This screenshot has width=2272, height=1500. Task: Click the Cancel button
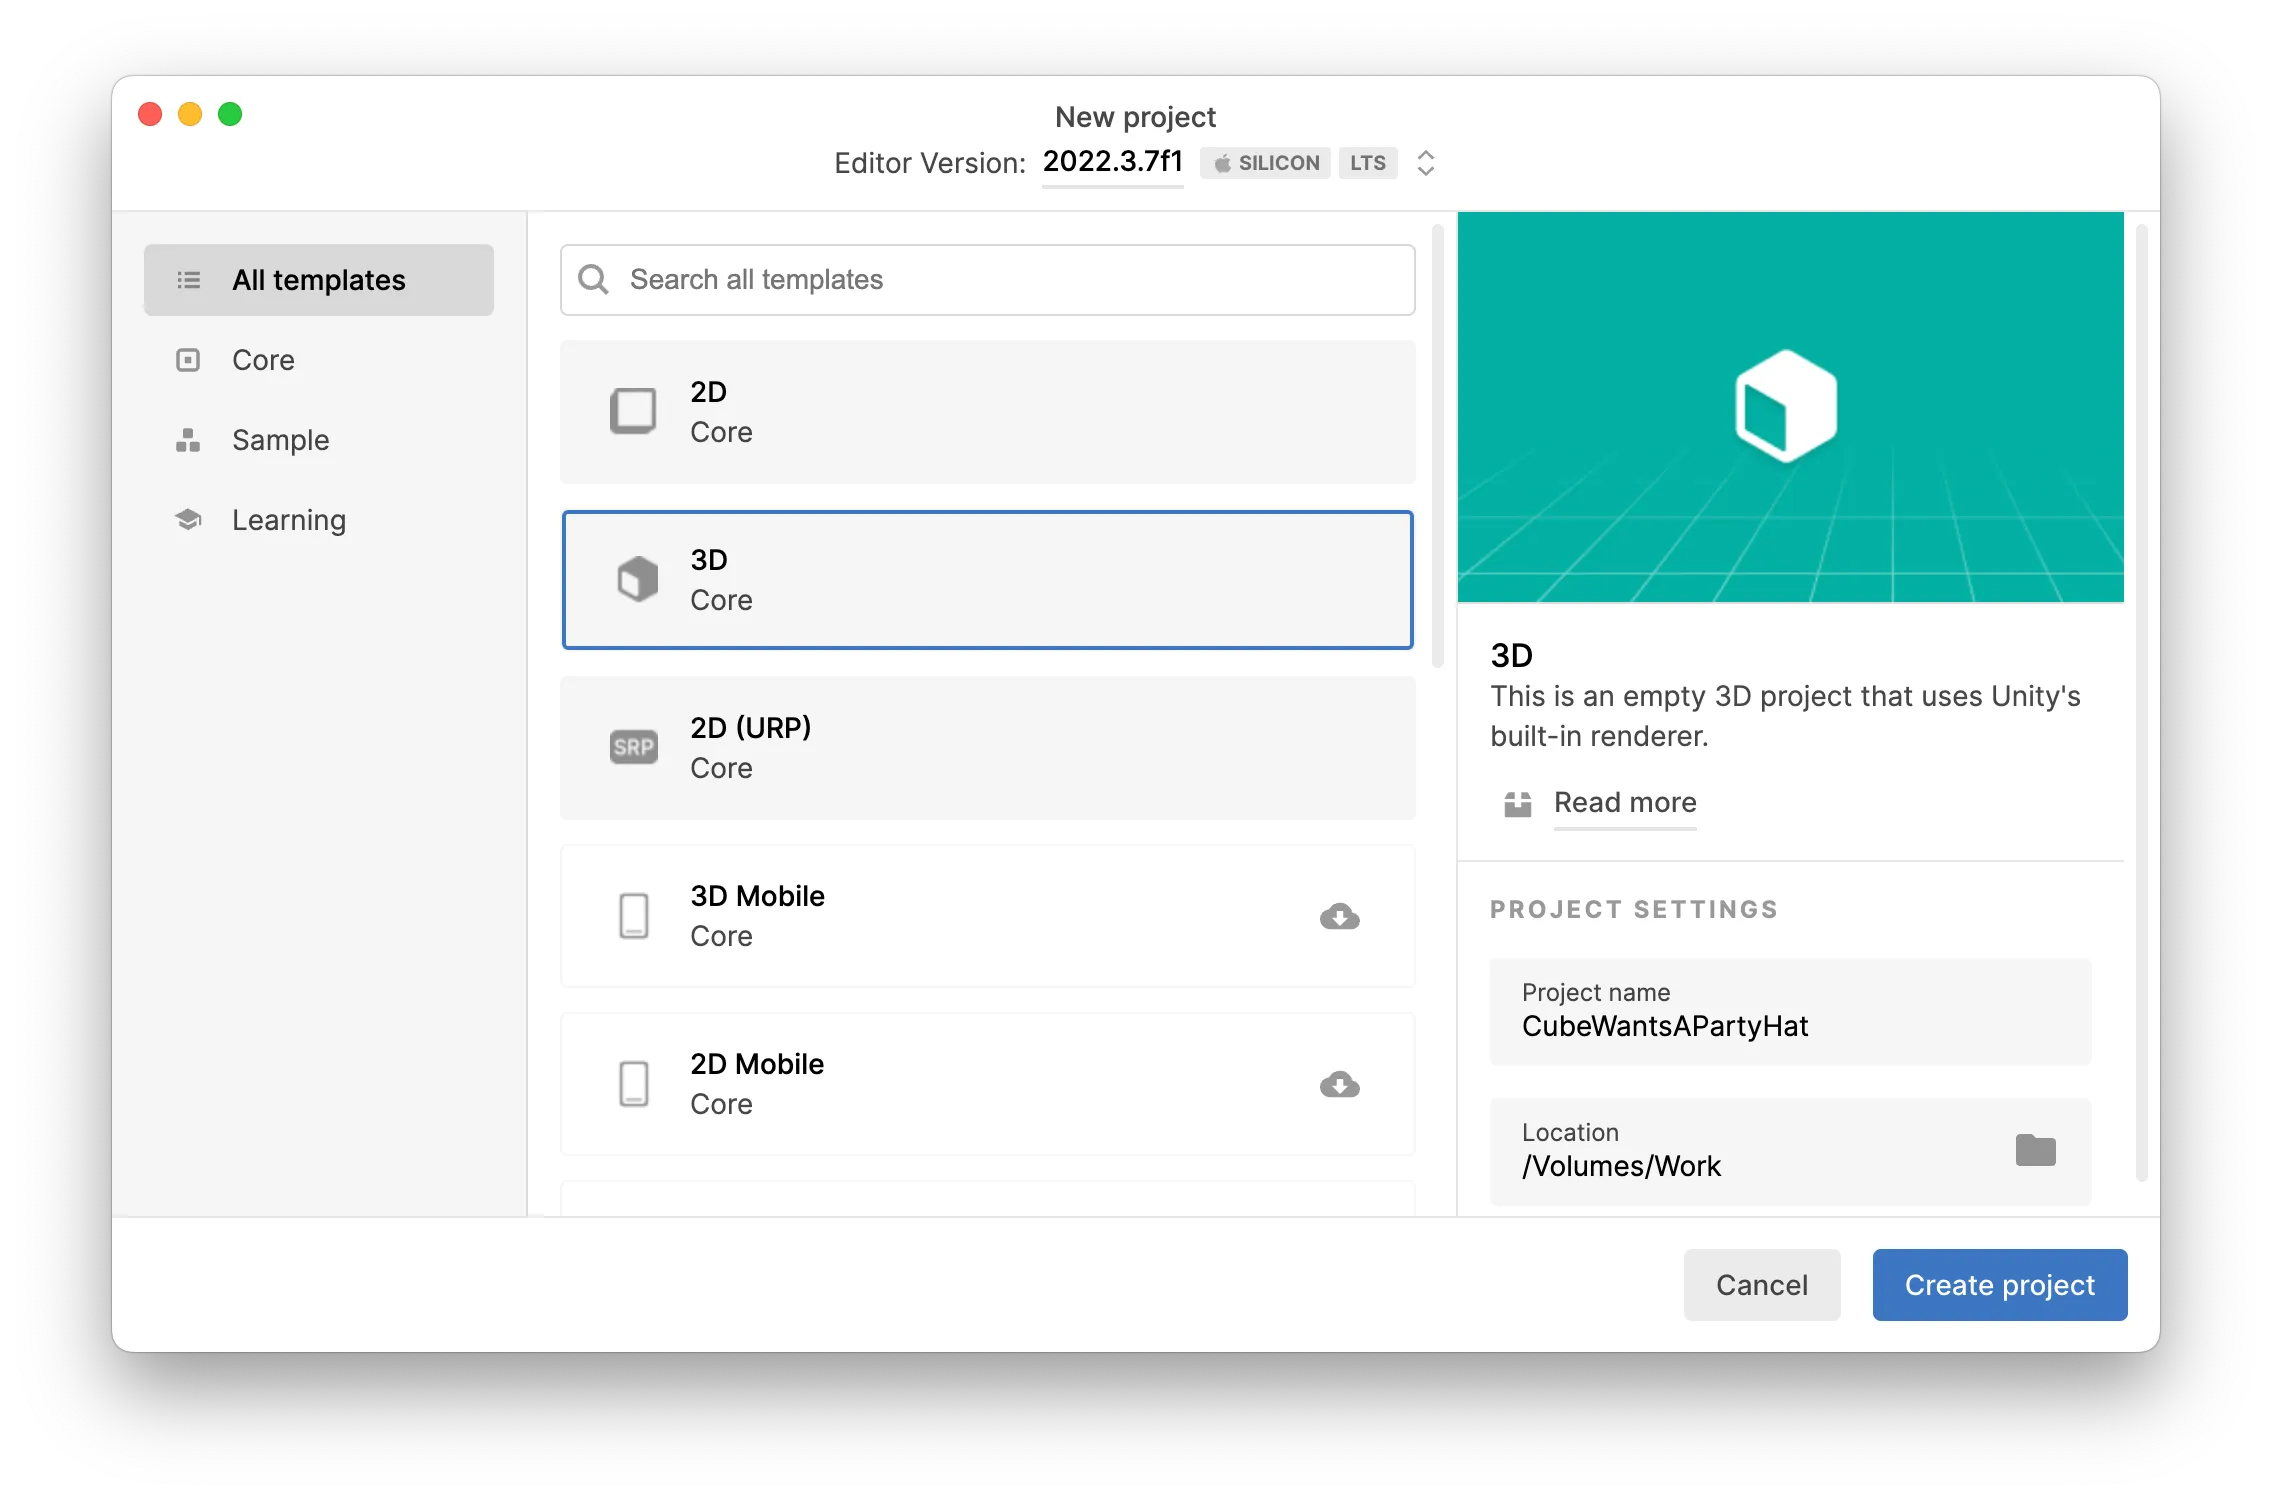(1762, 1285)
